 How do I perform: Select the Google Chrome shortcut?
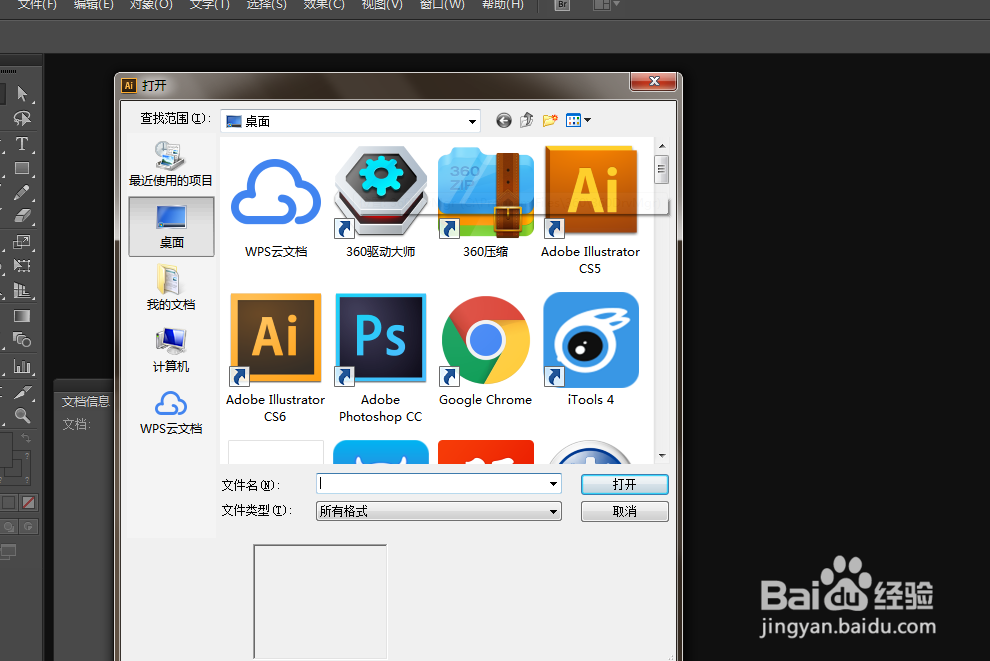click(x=486, y=350)
